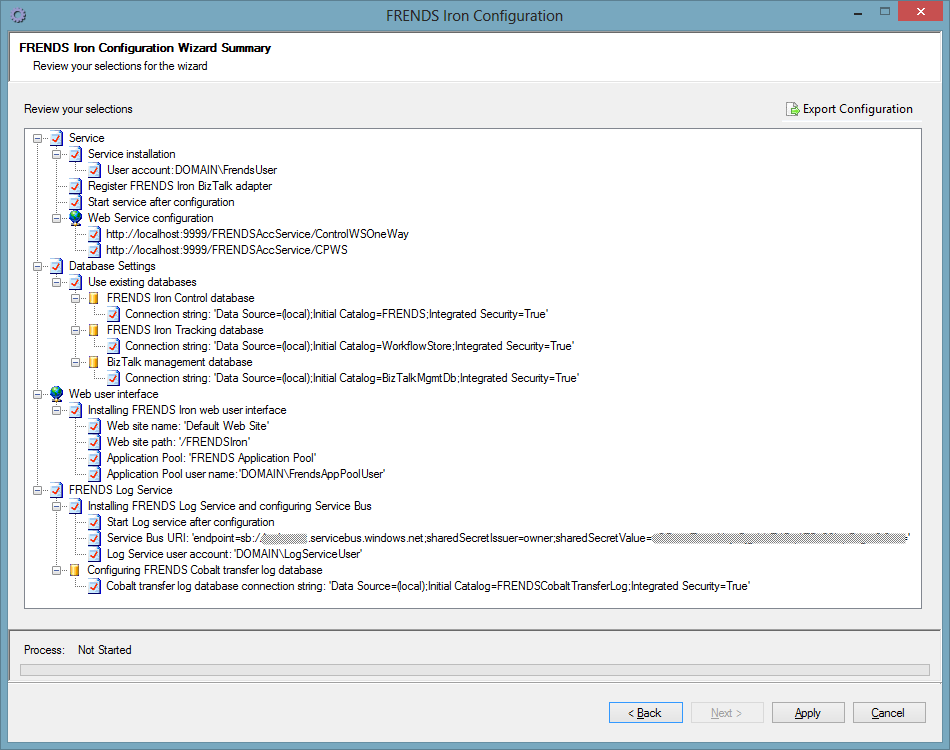Click the database icon for Configuring FRENDS Cobalt transfer log
The image size is (950, 750).
(75, 570)
